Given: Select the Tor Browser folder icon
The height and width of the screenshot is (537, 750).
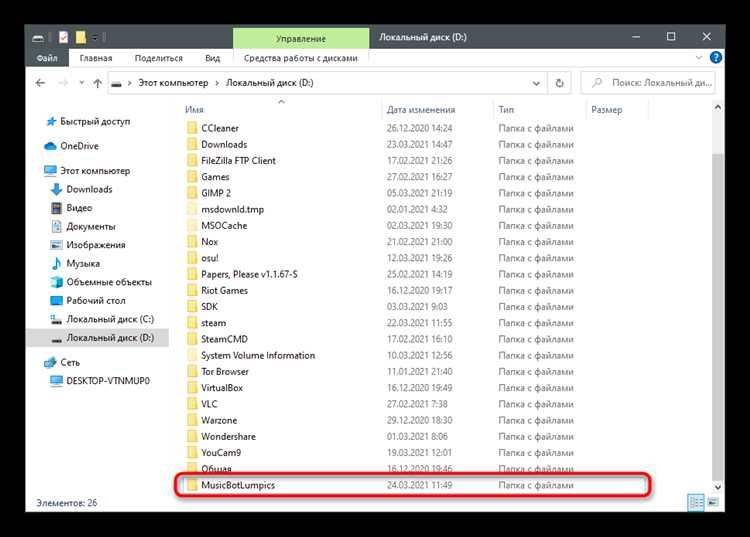Looking at the screenshot, I should pos(192,372).
